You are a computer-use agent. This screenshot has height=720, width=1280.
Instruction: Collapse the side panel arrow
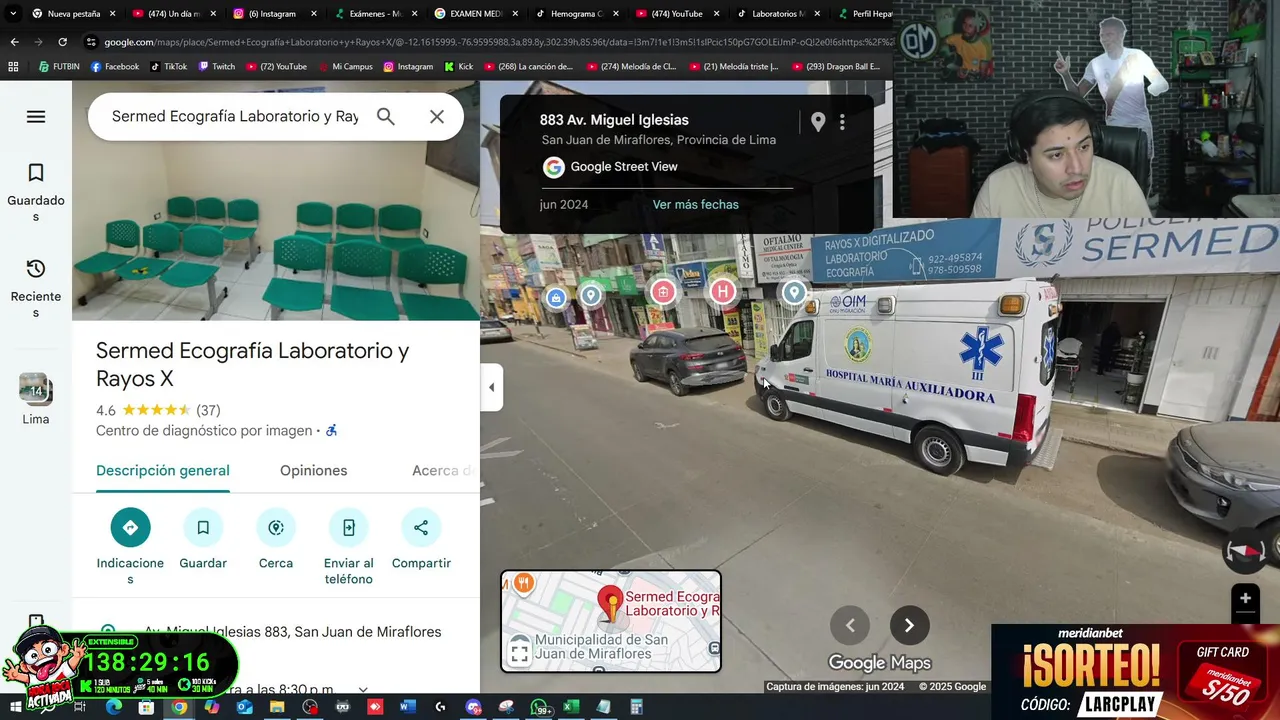[491, 387]
